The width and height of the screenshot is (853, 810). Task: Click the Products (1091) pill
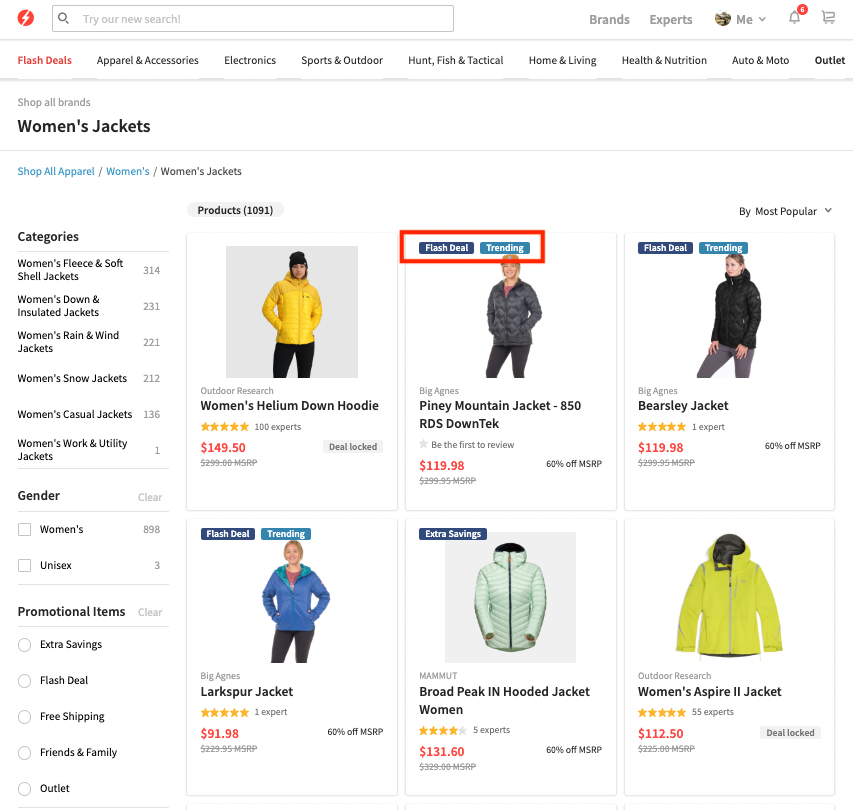(x=235, y=210)
